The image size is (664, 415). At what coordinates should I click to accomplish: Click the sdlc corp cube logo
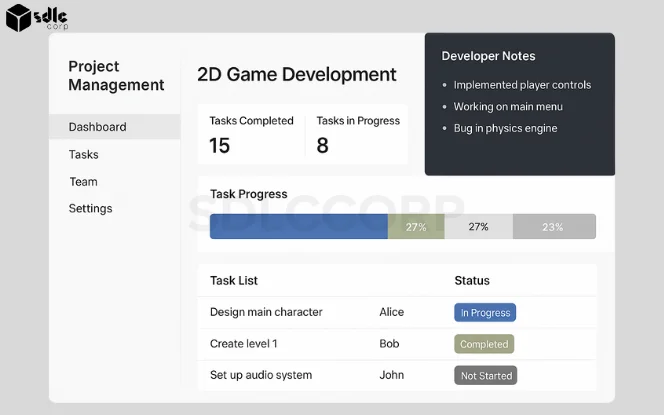coord(19,17)
